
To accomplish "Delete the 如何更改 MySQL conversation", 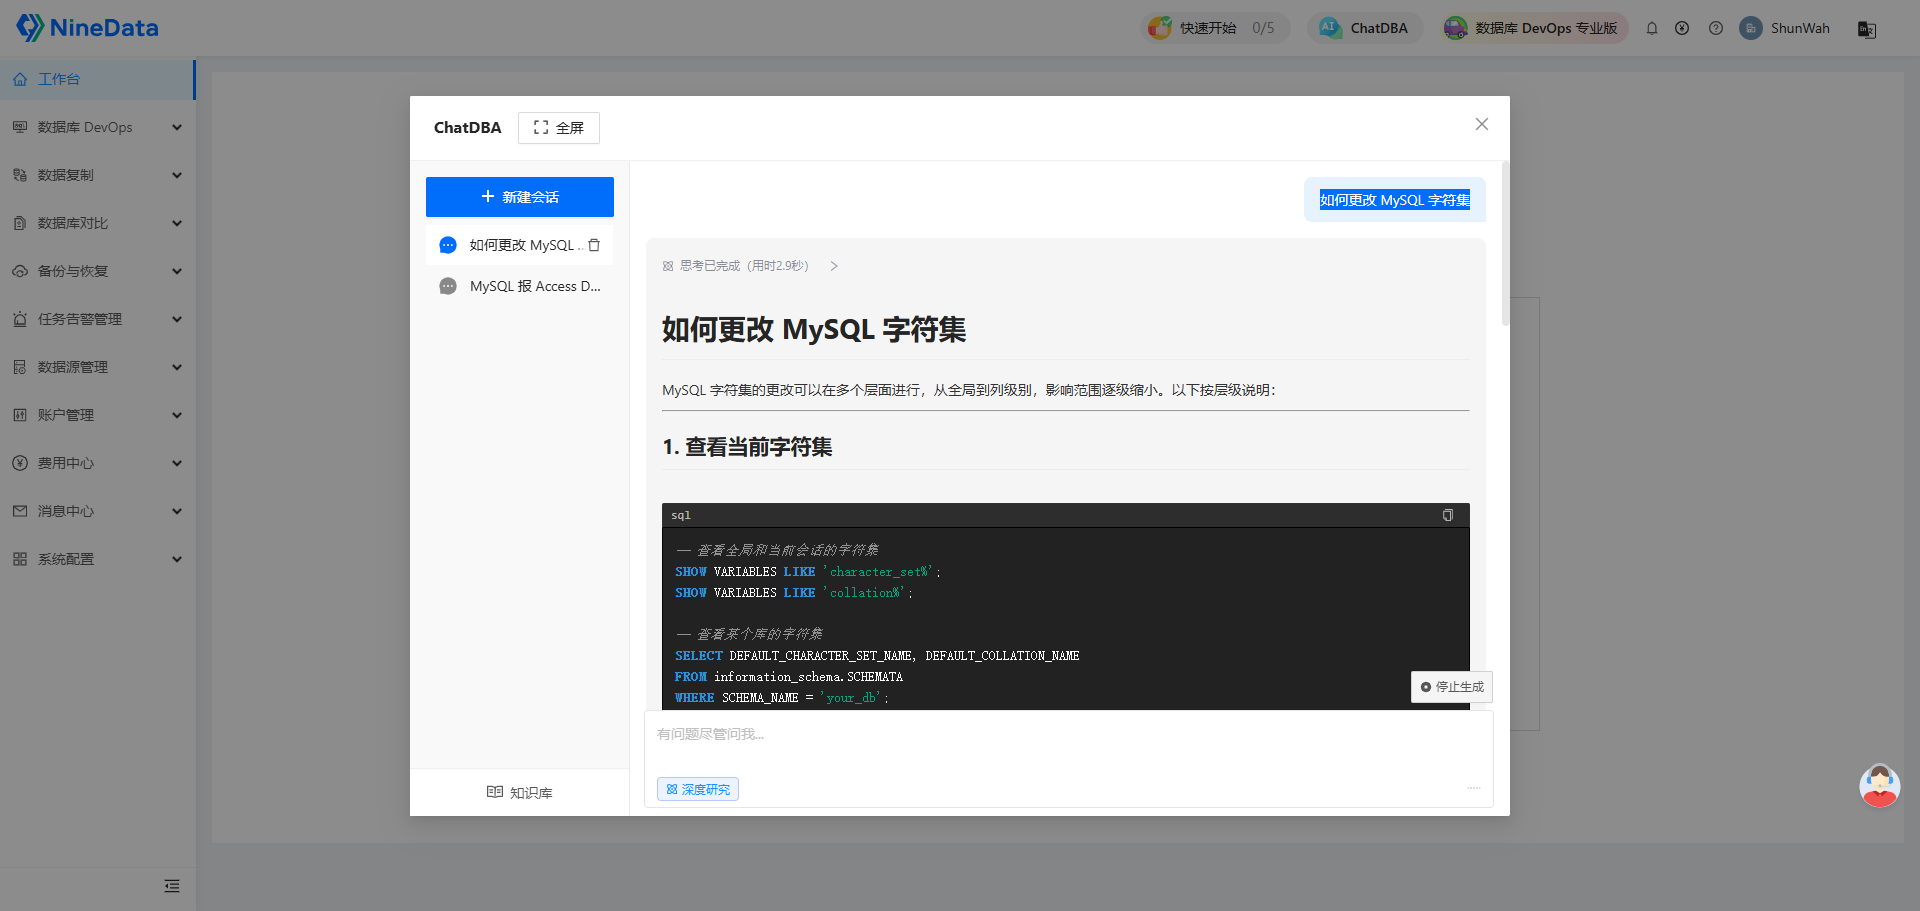I will click(x=594, y=245).
